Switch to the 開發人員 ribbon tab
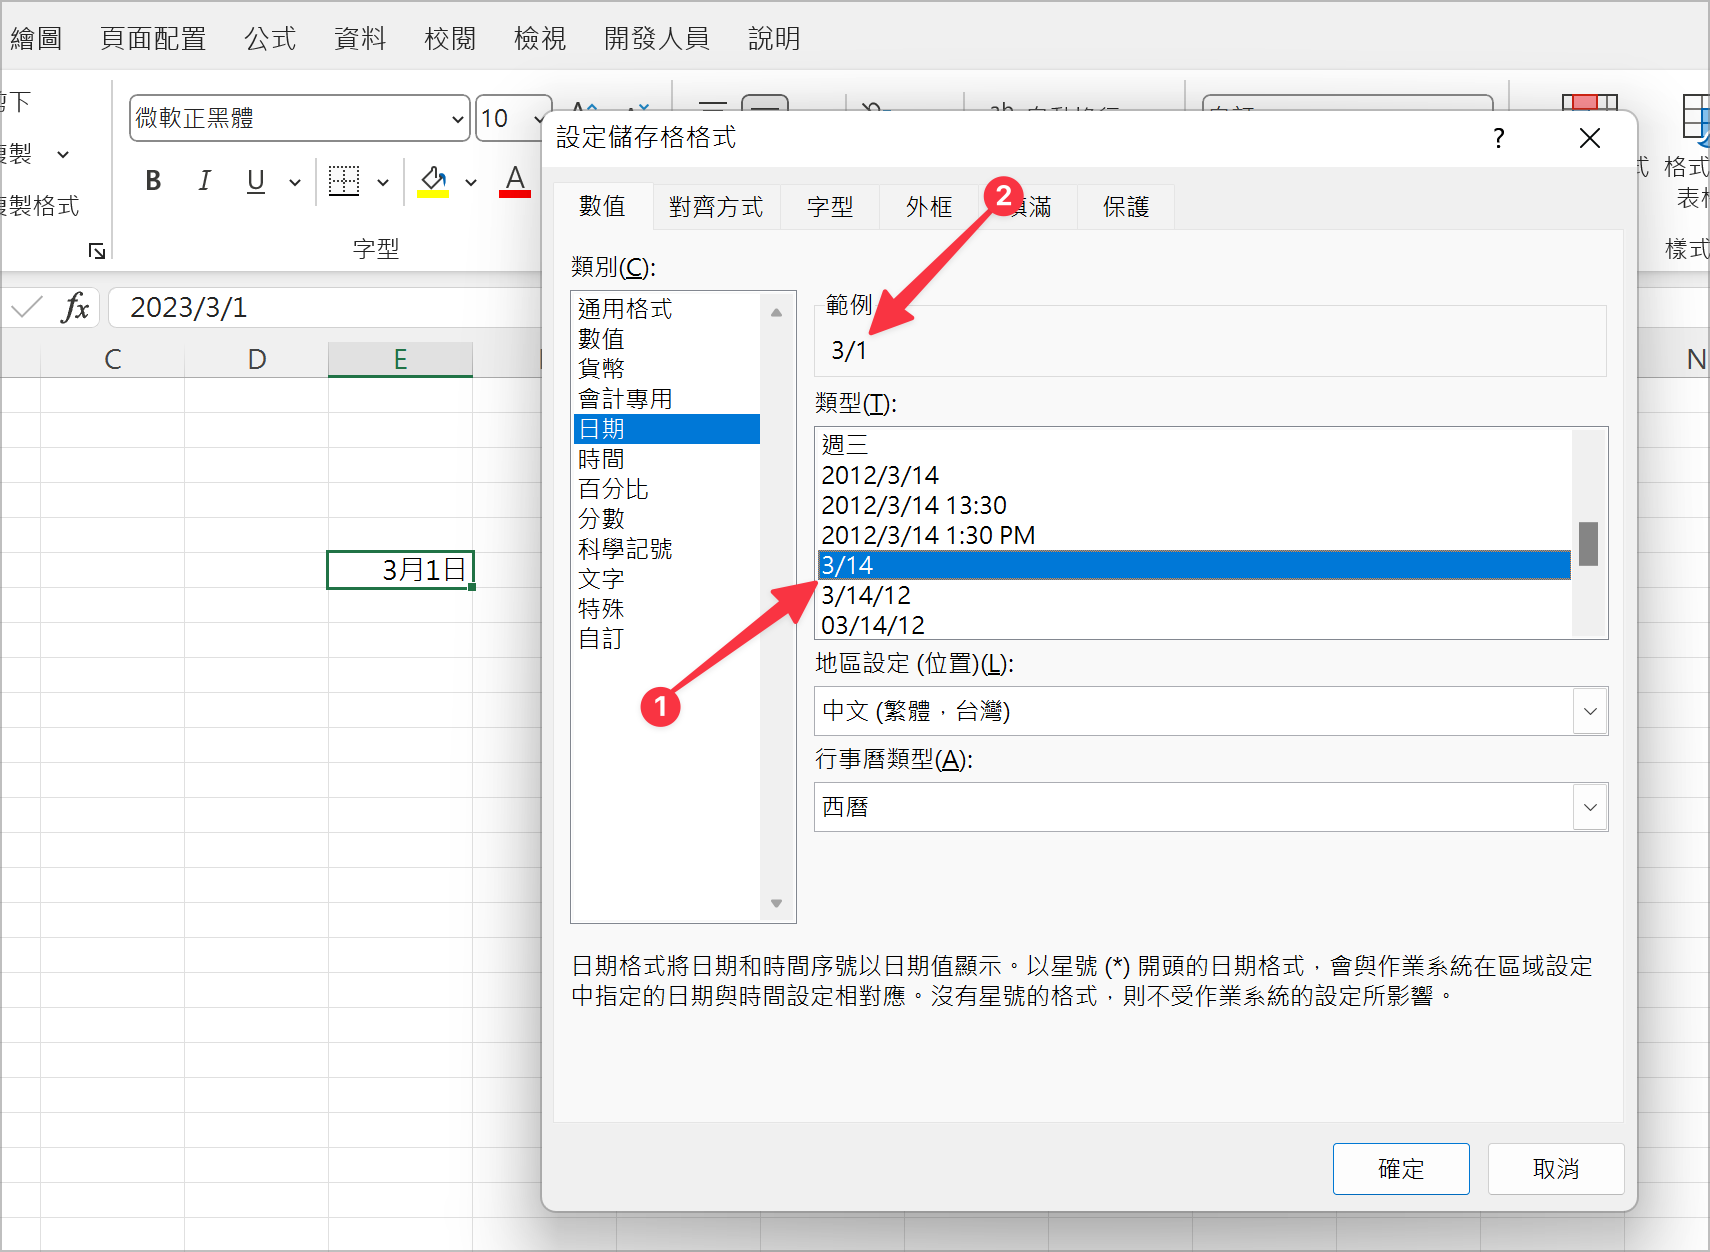This screenshot has height=1252, width=1710. pyautogui.click(x=657, y=38)
